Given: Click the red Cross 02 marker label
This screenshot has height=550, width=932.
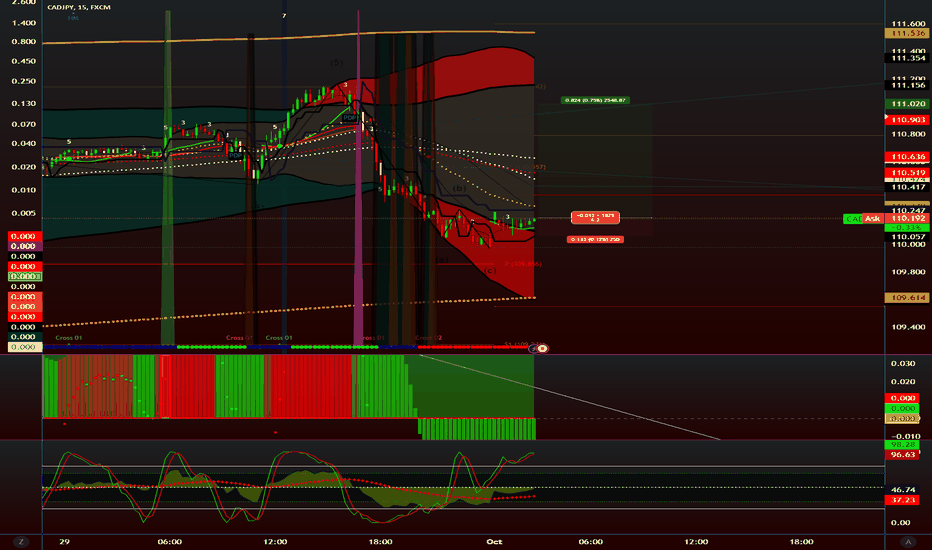Looking at the screenshot, I should tap(429, 338).
